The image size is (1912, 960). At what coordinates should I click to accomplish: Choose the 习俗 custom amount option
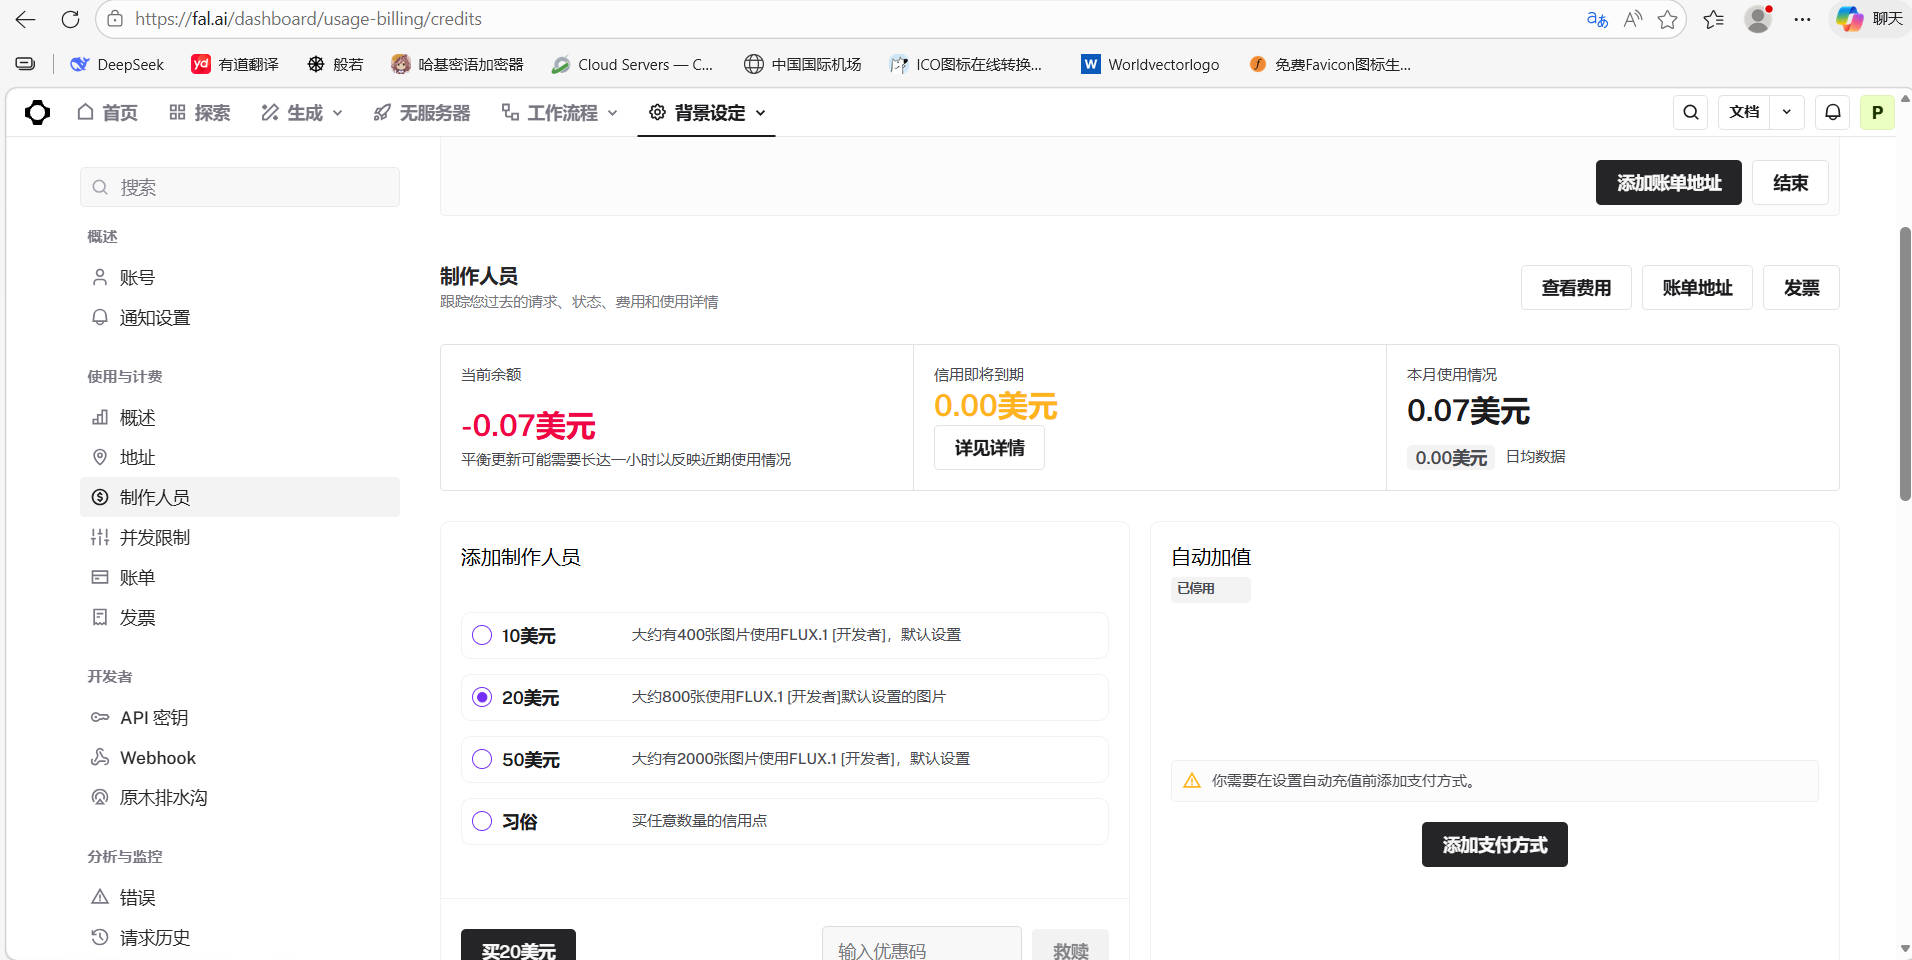[x=482, y=822]
